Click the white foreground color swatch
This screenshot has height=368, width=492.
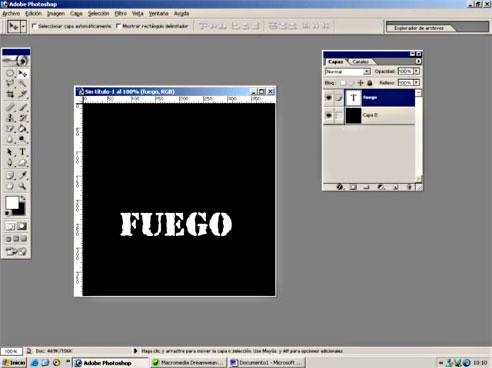pos(11,202)
